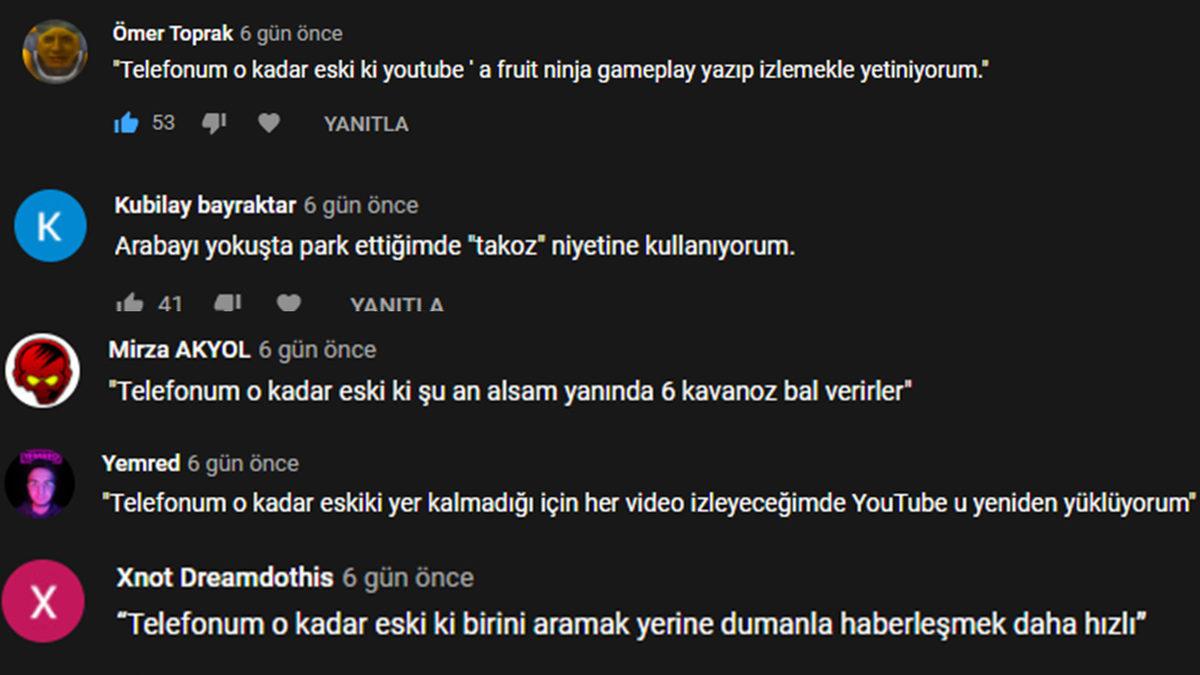Open Xnot Dreamdothis pink X avatar

click(x=43, y=602)
